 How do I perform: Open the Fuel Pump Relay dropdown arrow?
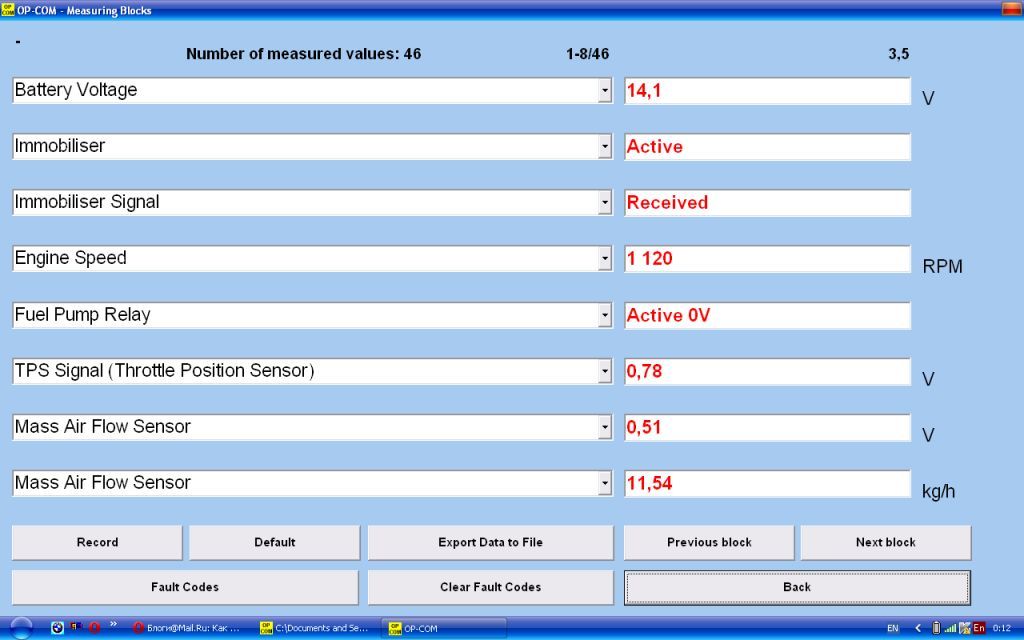(605, 315)
